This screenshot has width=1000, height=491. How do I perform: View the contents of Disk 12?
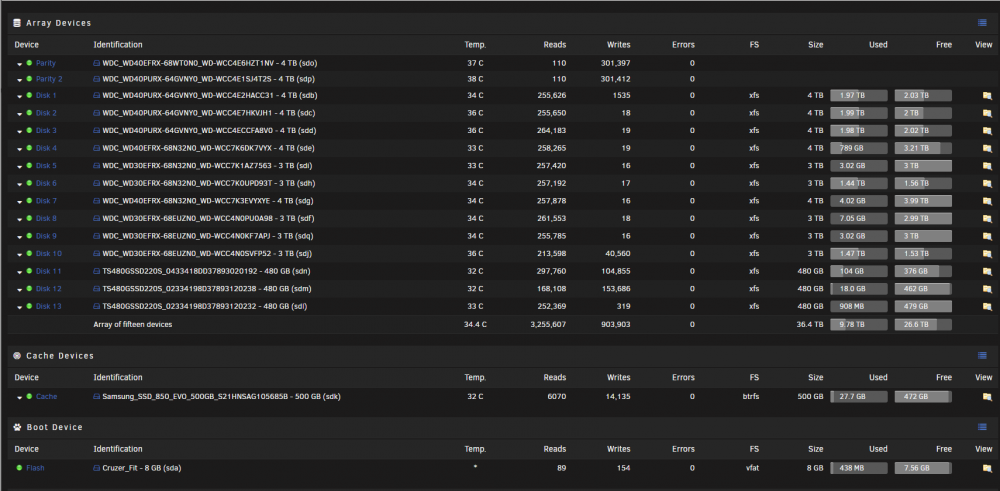tap(987, 289)
